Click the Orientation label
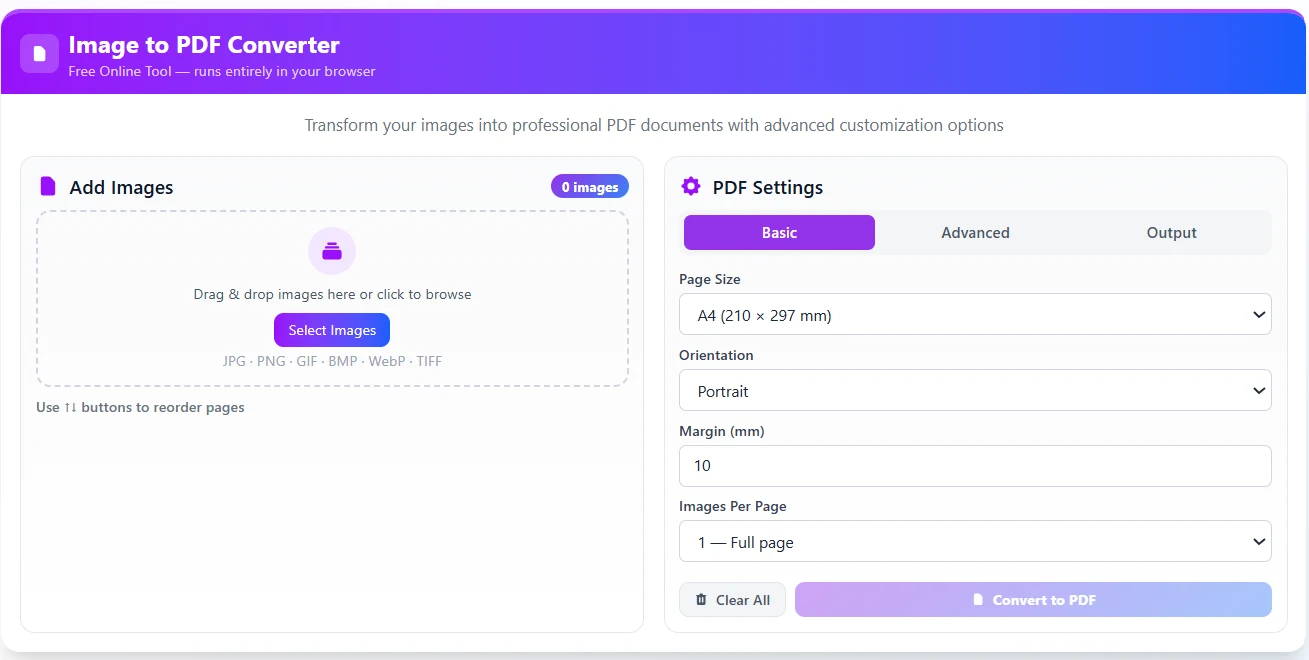The width and height of the screenshot is (1309, 660). (x=716, y=355)
